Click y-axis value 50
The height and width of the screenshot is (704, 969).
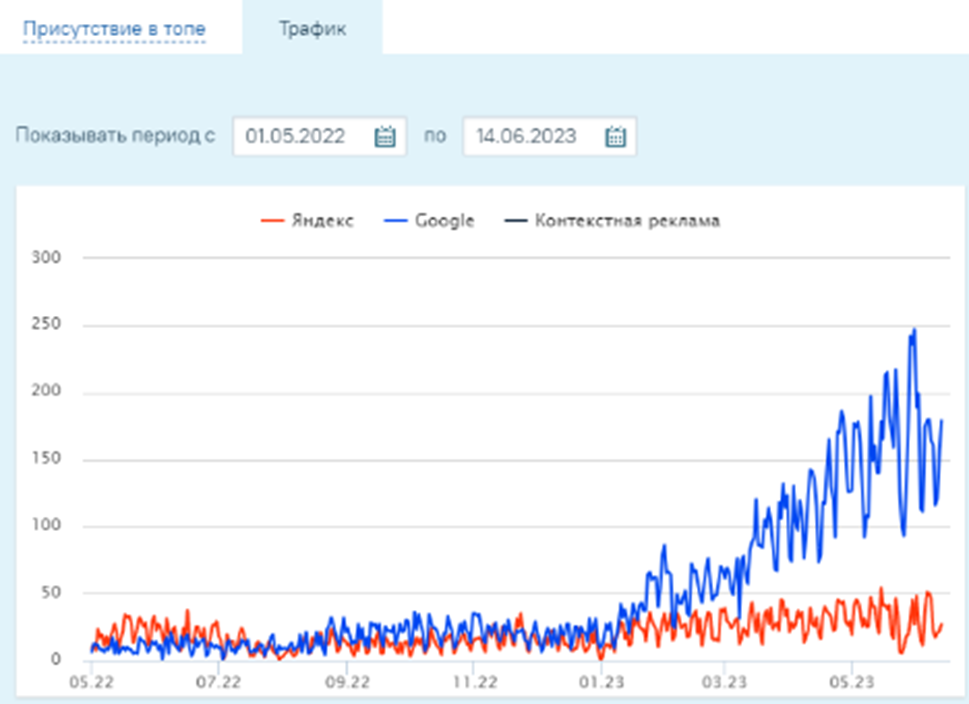coord(49,592)
